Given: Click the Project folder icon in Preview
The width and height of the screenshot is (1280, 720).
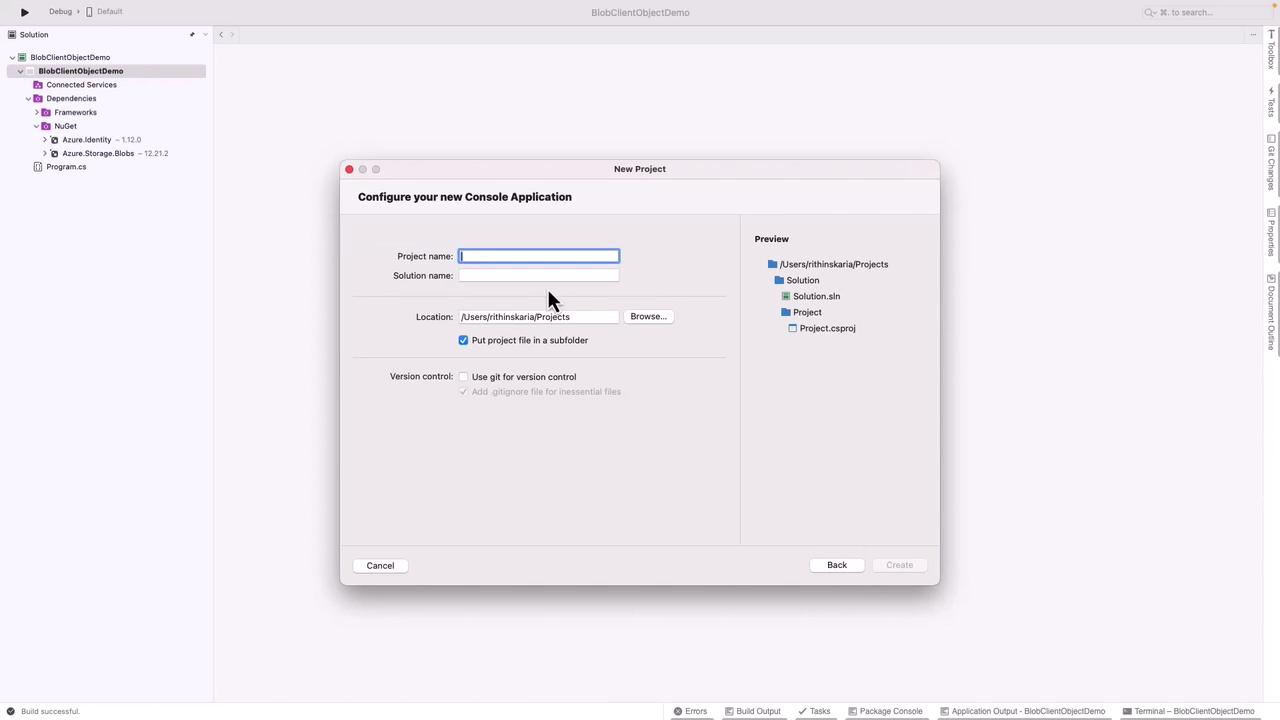Looking at the screenshot, I should (786, 312).
